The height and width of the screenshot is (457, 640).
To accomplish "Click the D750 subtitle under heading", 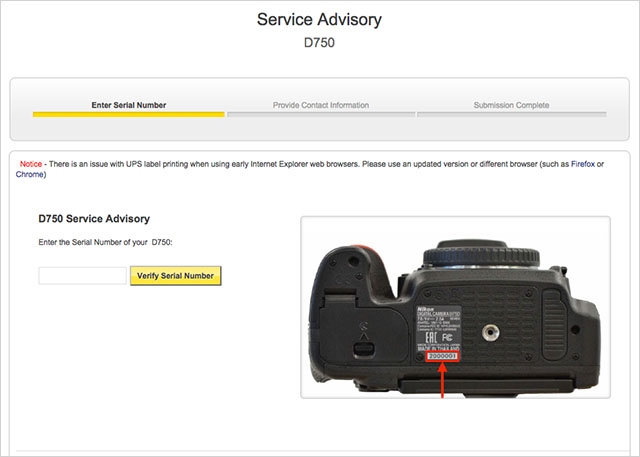I will coord(319,42).
